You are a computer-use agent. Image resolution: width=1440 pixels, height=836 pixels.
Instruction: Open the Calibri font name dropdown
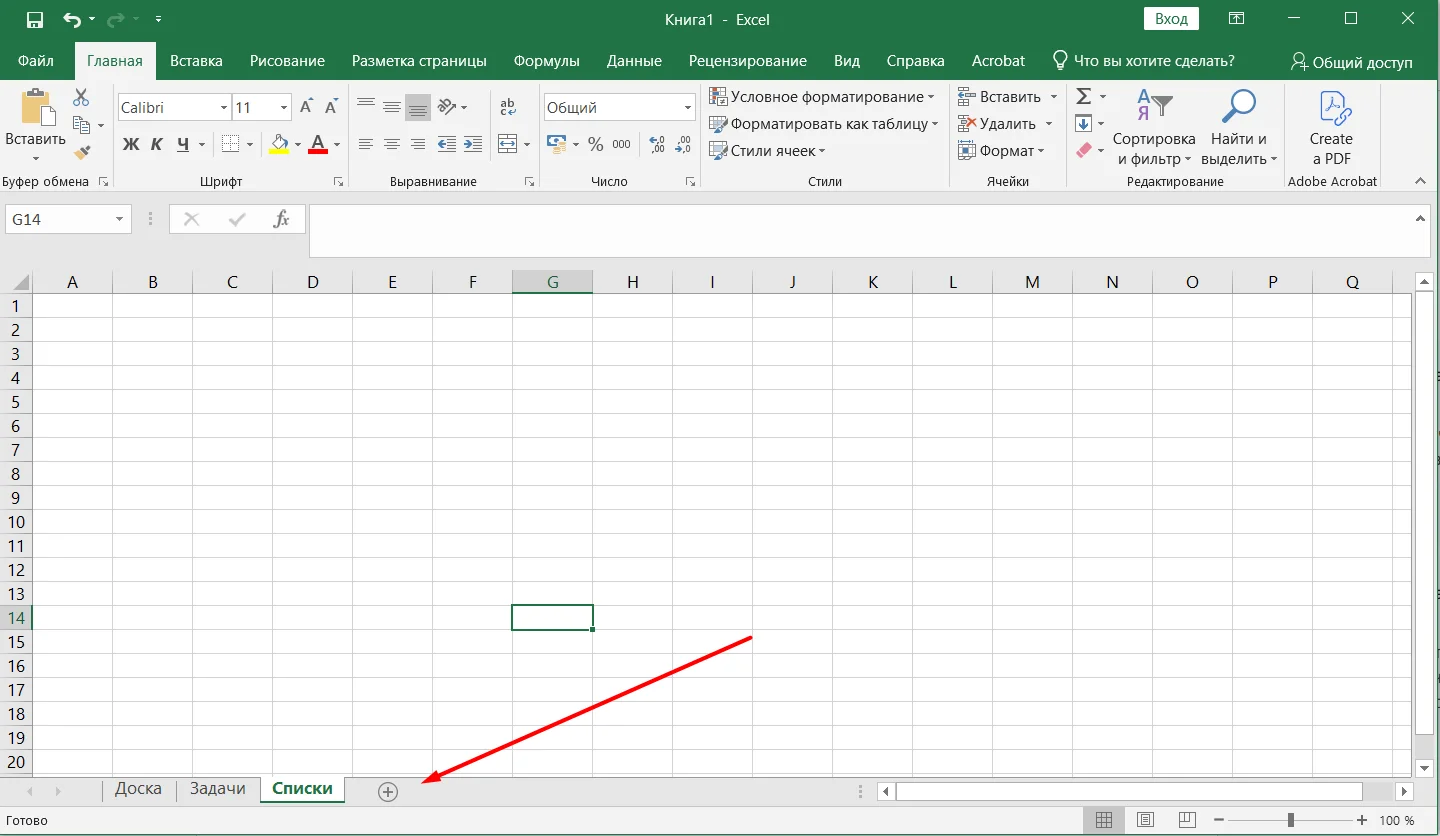click(x=224, y=107)
